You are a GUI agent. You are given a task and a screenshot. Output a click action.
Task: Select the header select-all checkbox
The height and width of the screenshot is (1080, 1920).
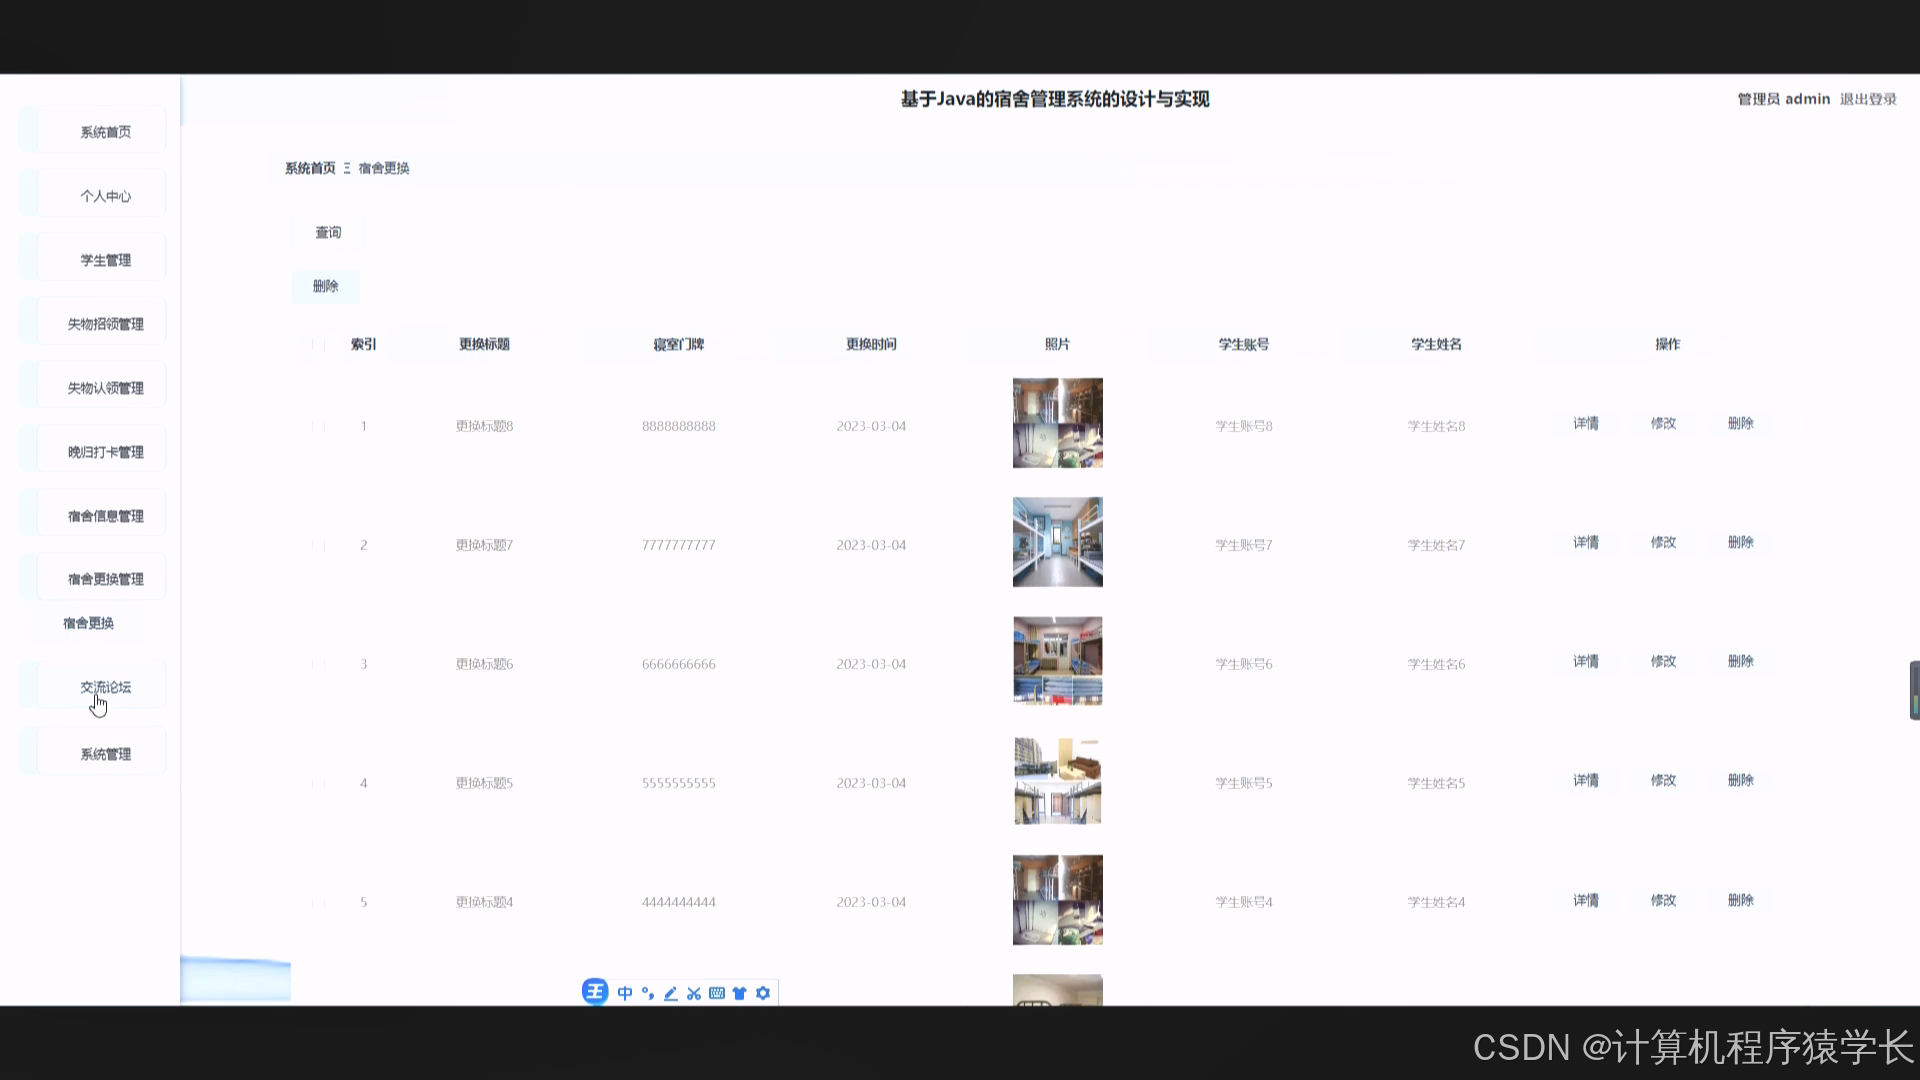318,345
